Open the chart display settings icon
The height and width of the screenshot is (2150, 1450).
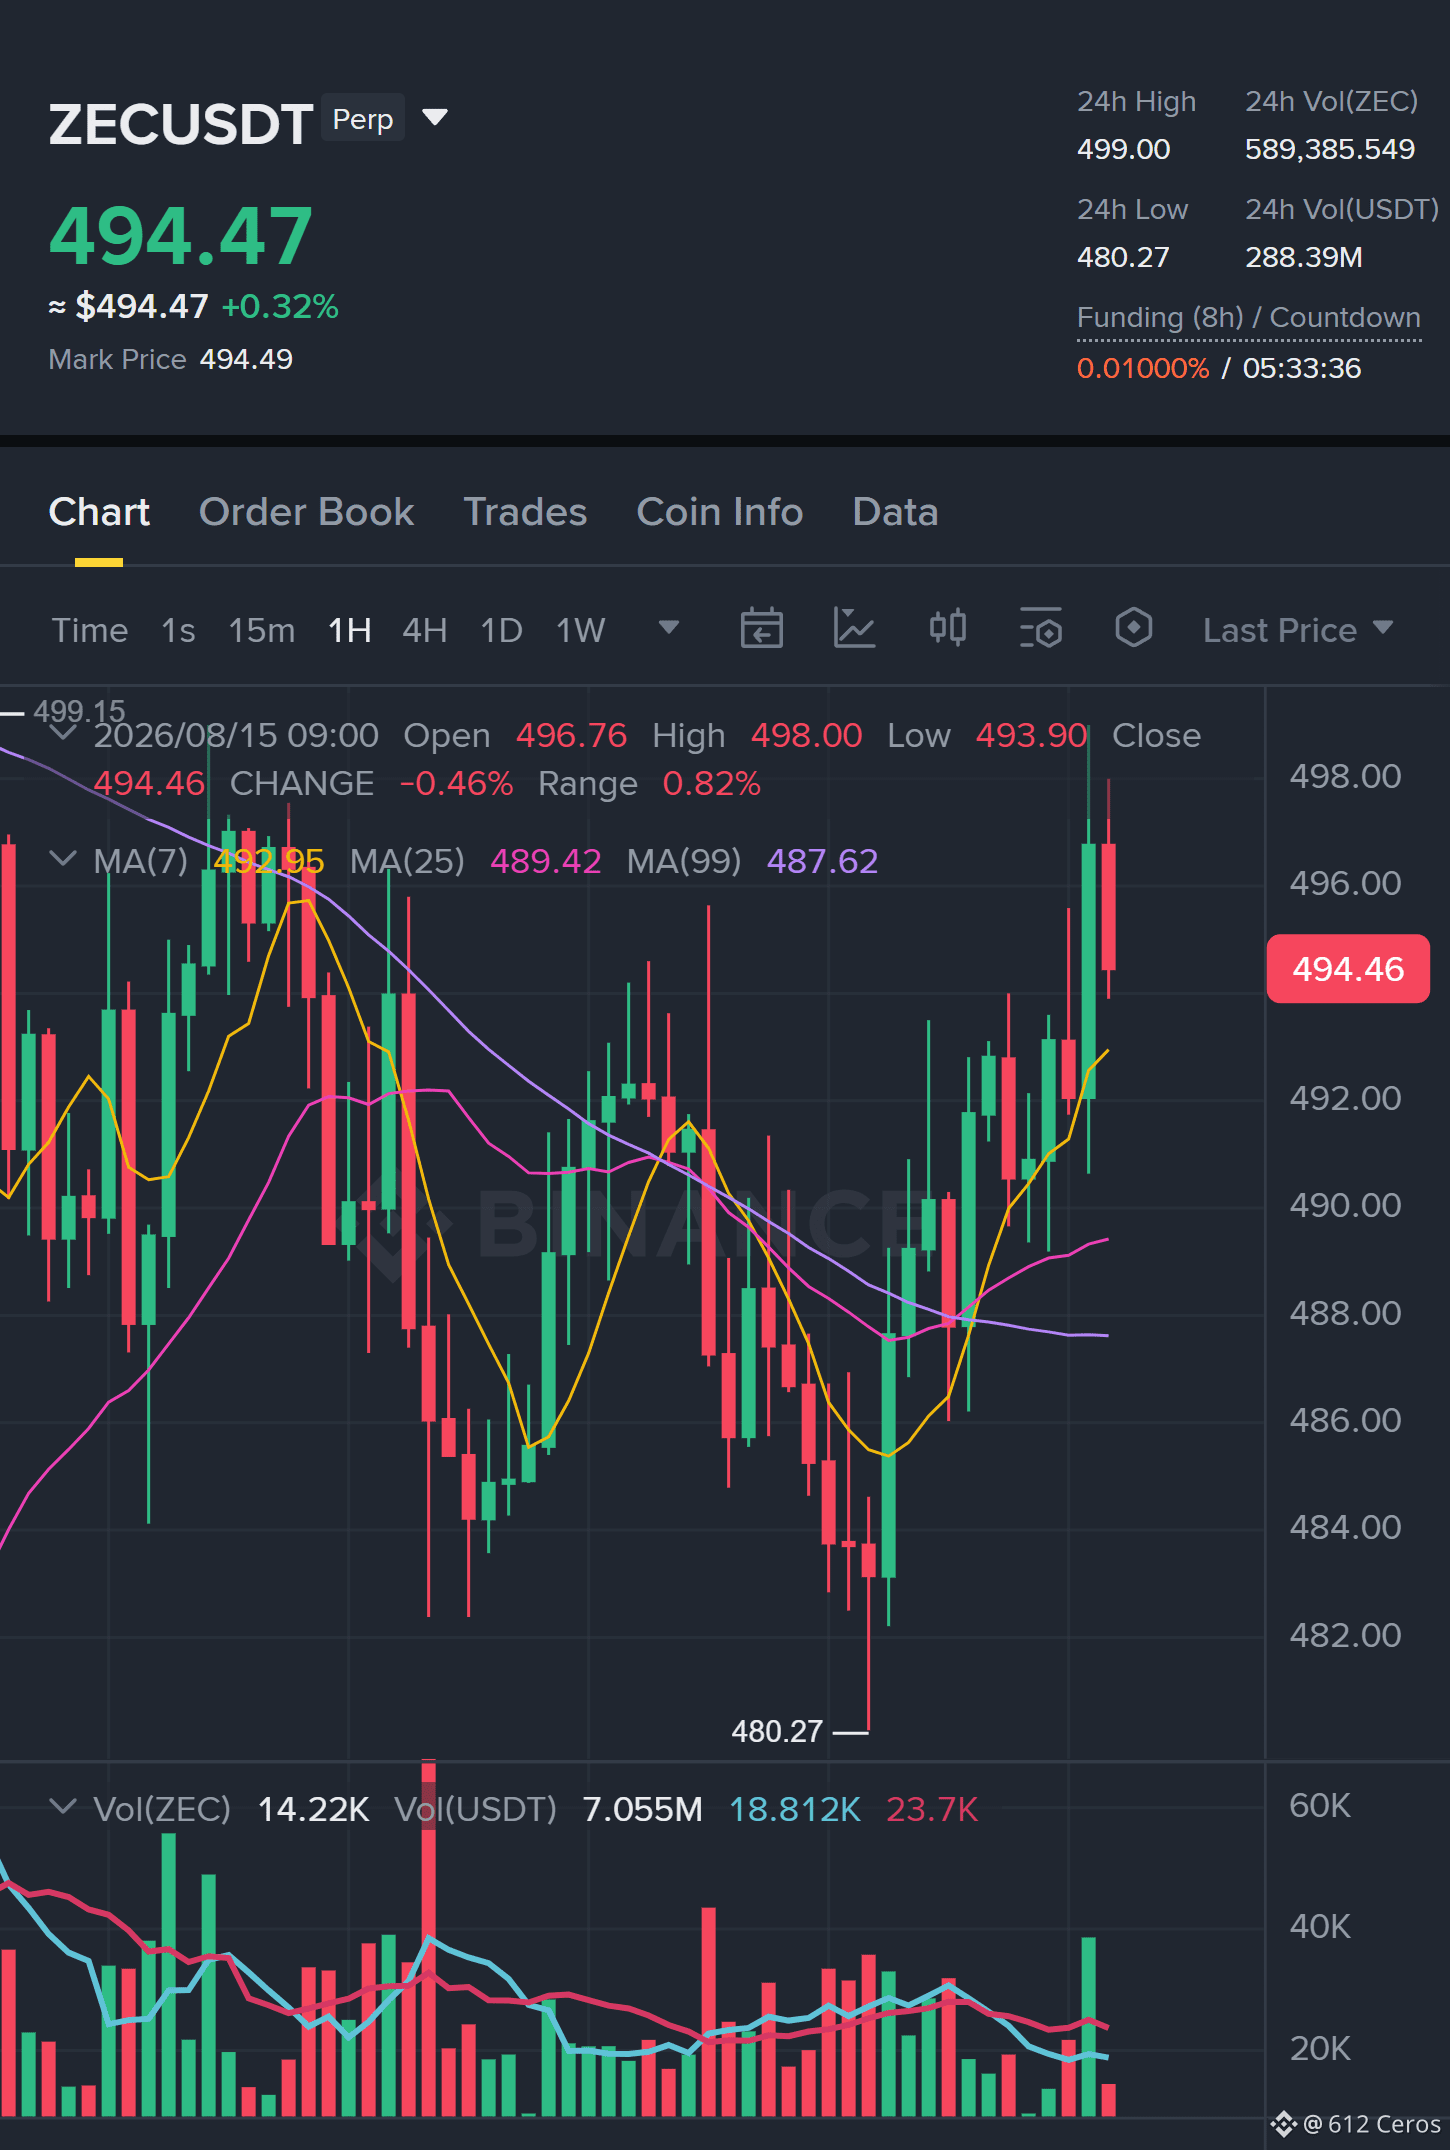(x=1041, y=628)
